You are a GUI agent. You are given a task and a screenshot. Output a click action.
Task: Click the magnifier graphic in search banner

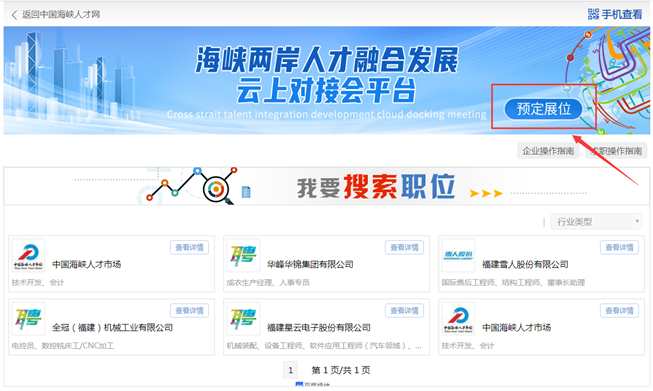(x=217, y=190)
